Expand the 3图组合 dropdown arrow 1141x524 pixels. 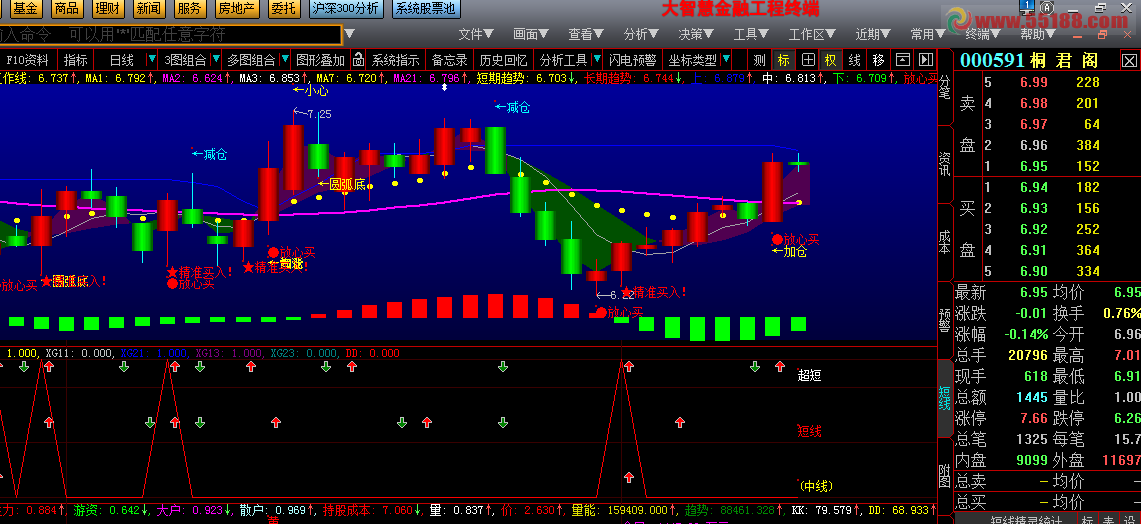pos(216,60)
